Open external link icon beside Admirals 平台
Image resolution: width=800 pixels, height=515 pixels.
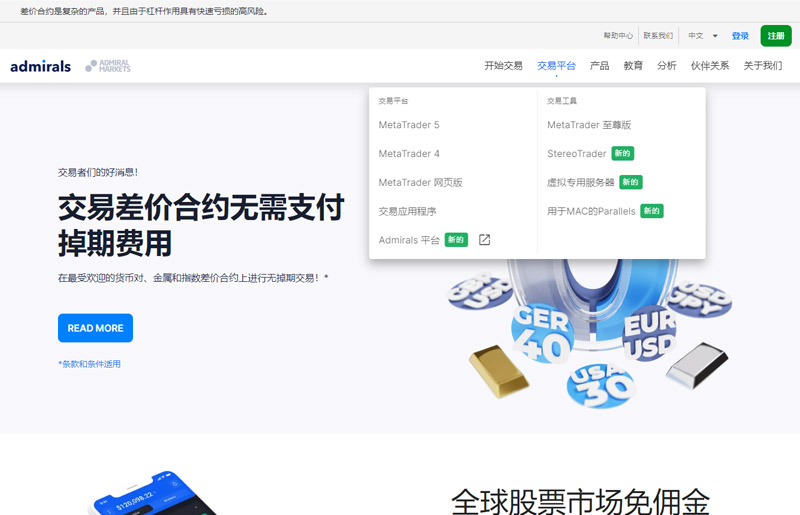[484, 240]
